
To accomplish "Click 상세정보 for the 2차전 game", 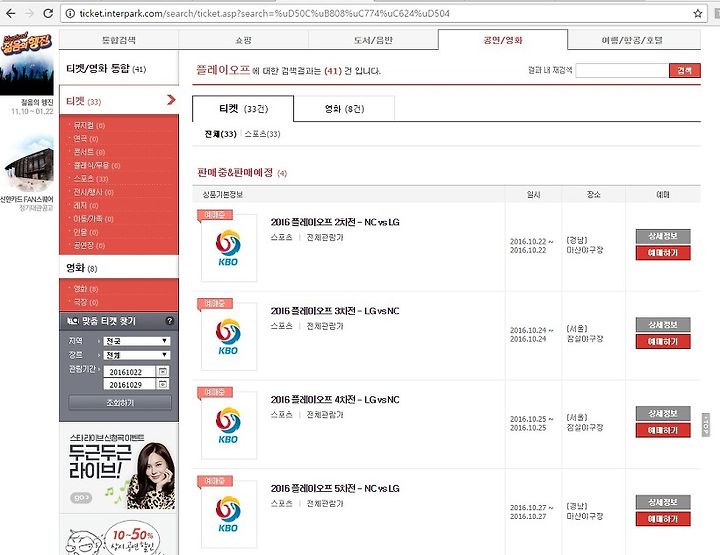I will [663, 236].
